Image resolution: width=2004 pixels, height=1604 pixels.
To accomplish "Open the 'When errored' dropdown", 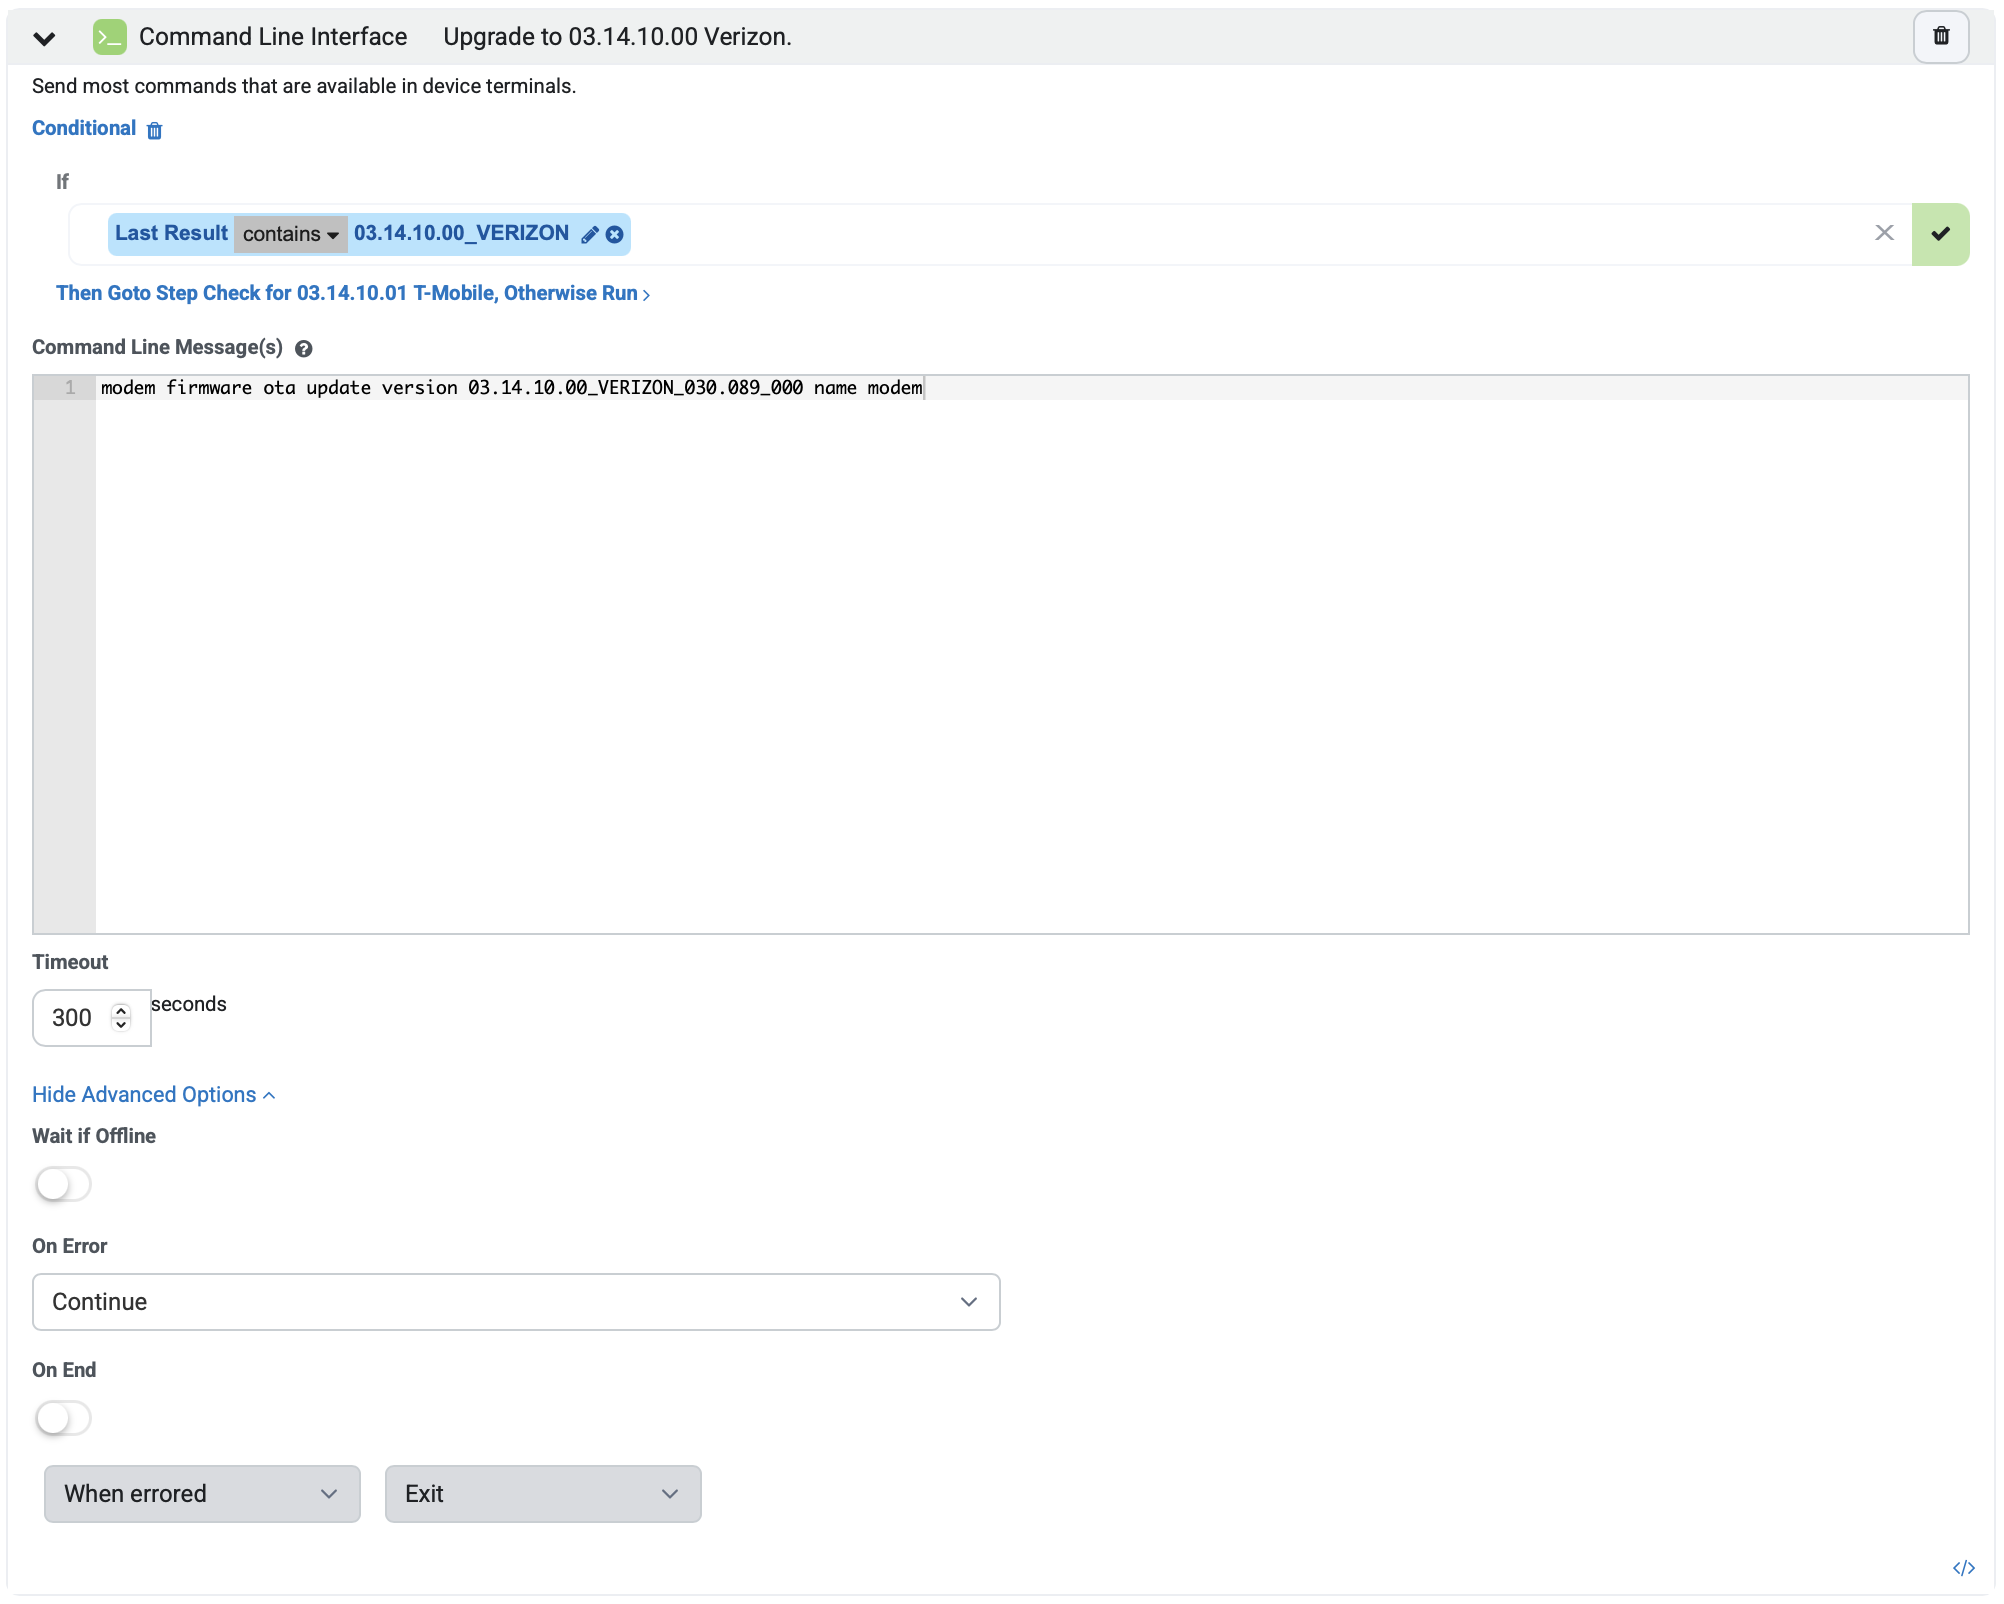I will click(x=202, y=1494).
